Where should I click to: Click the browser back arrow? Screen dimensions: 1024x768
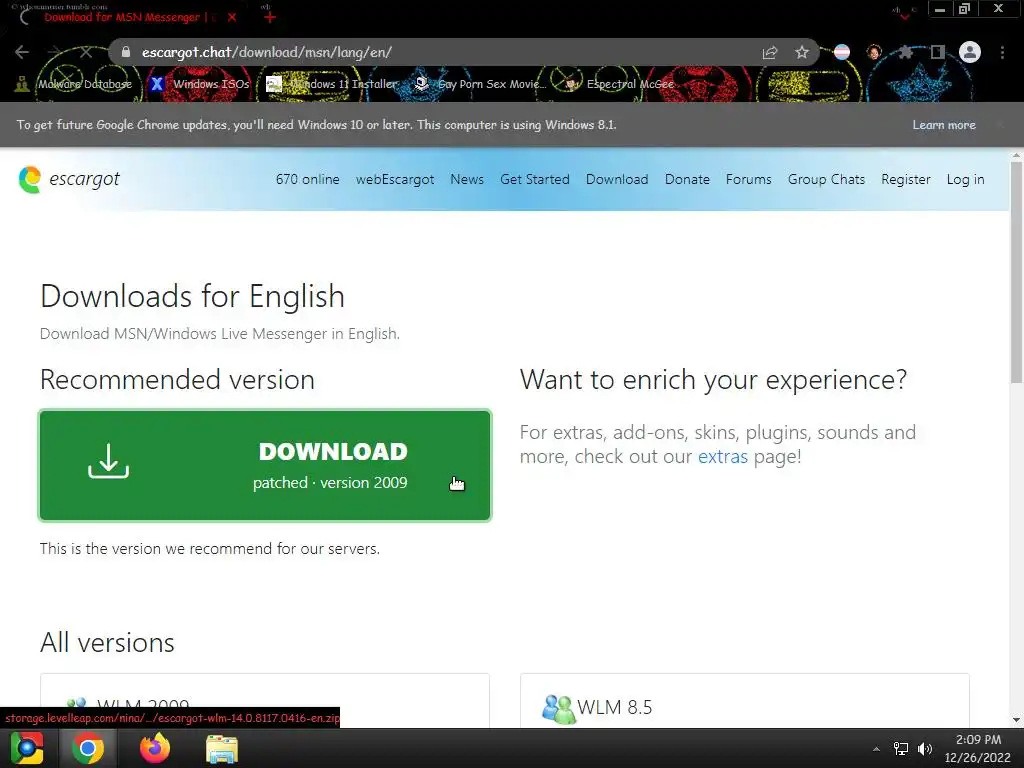click(22, 52)
